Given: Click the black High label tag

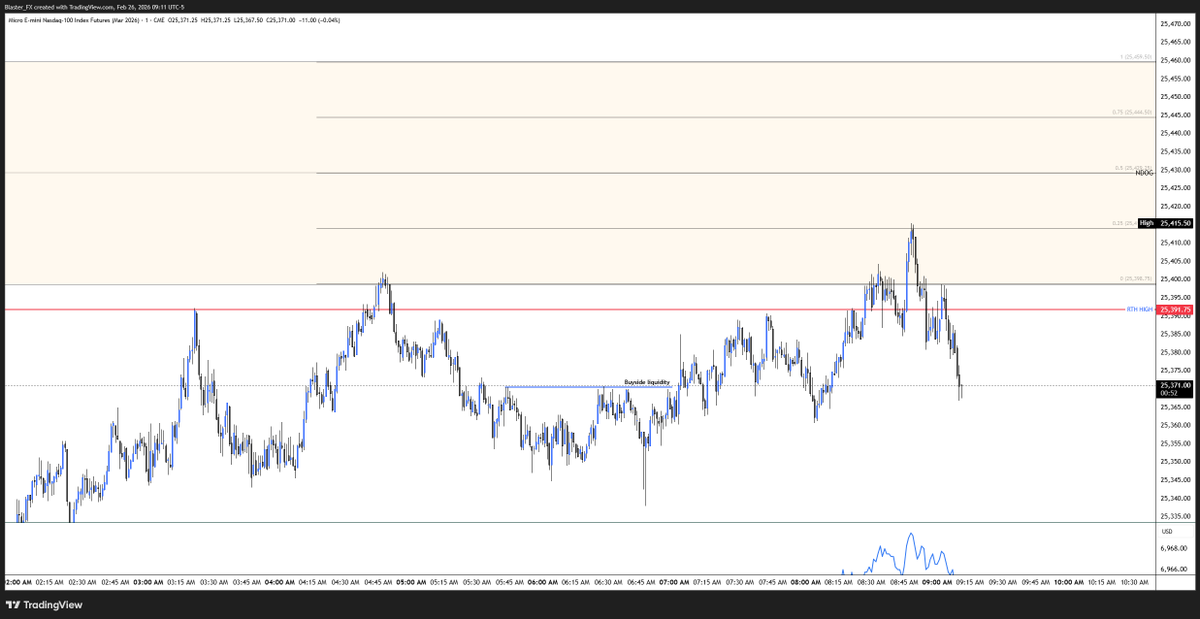Looking at the screenshot, I should point(1146,223).
